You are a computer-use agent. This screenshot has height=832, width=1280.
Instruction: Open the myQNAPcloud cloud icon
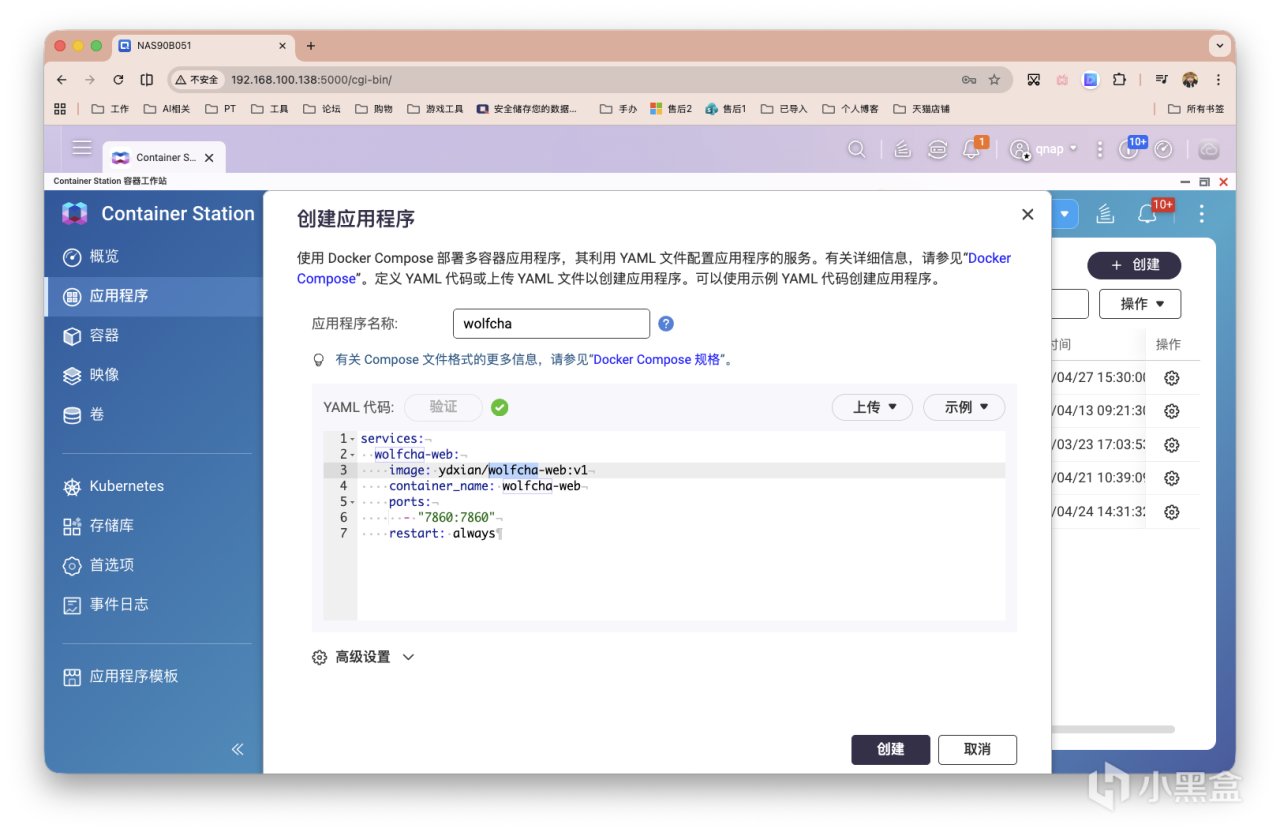(1209, 149)
